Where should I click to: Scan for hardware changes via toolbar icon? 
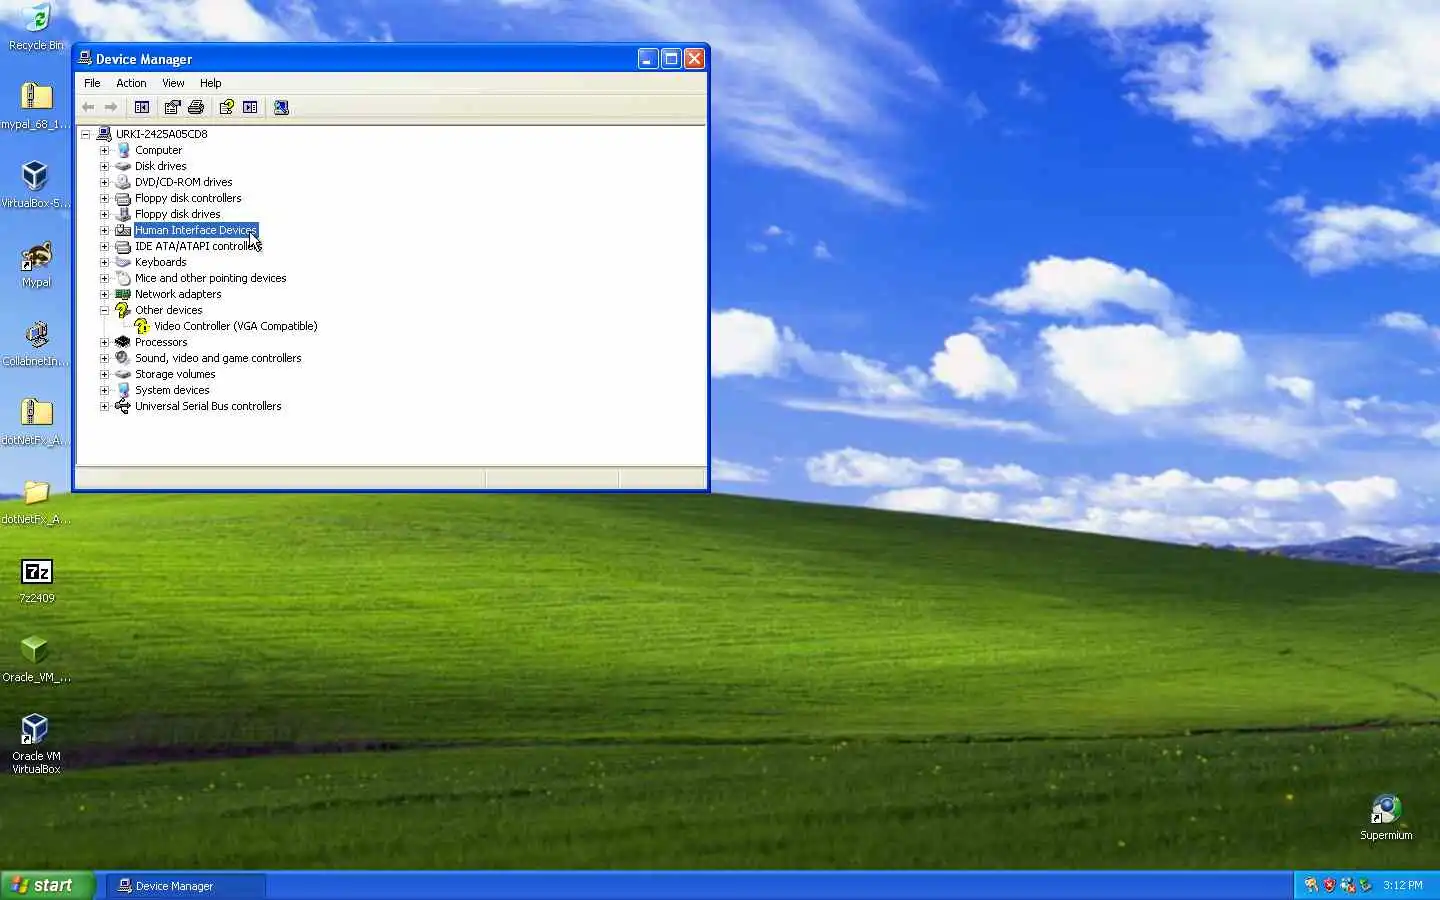coord(281,107)
